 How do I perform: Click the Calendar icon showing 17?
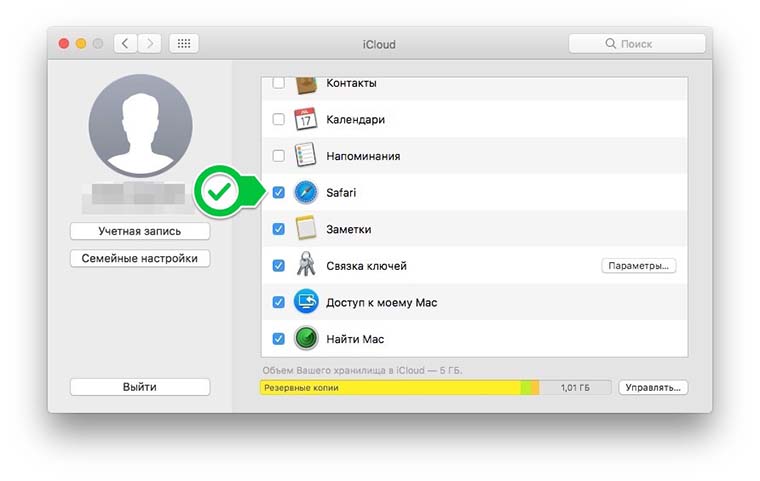[x=306, y=119]
